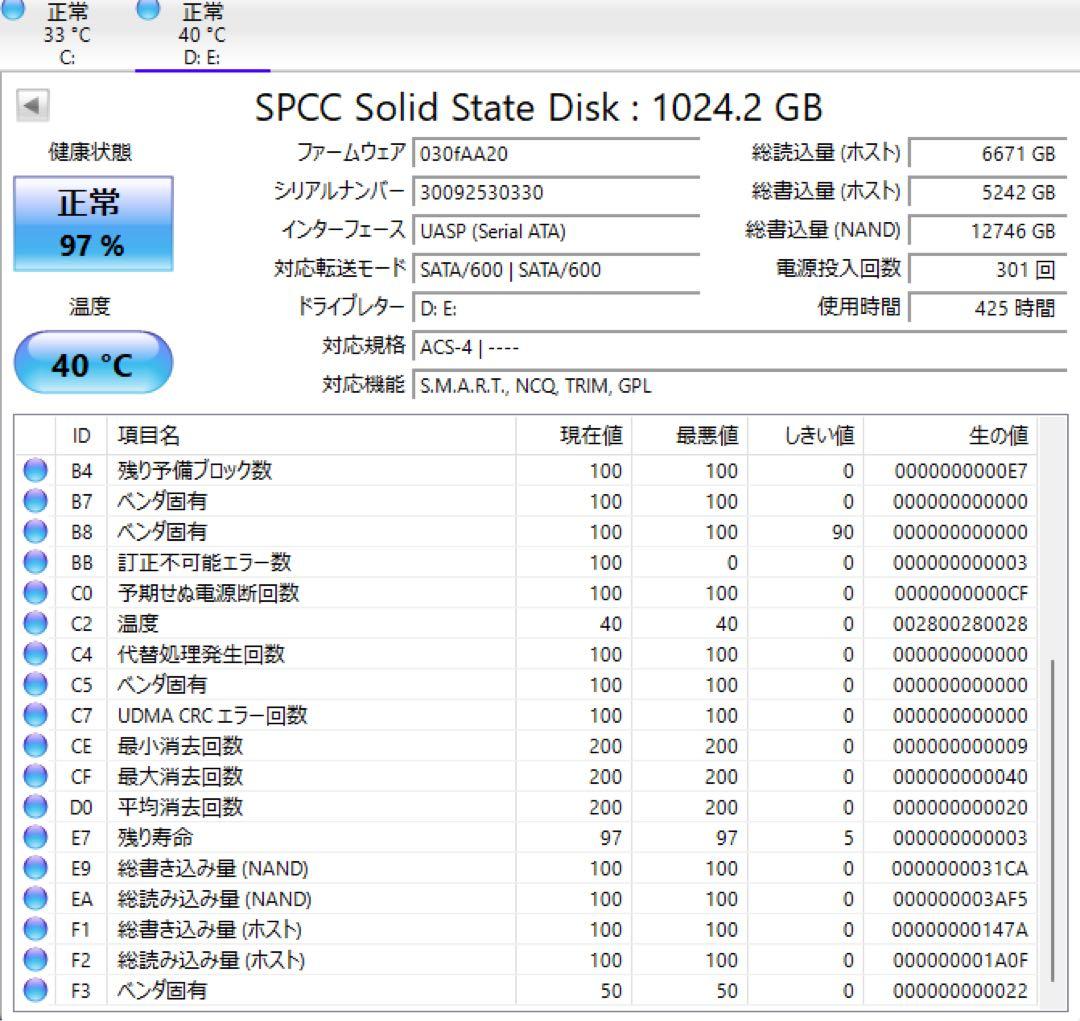
Task: Select the C: drive tab at 33 °C
Action: coord(67,34)
